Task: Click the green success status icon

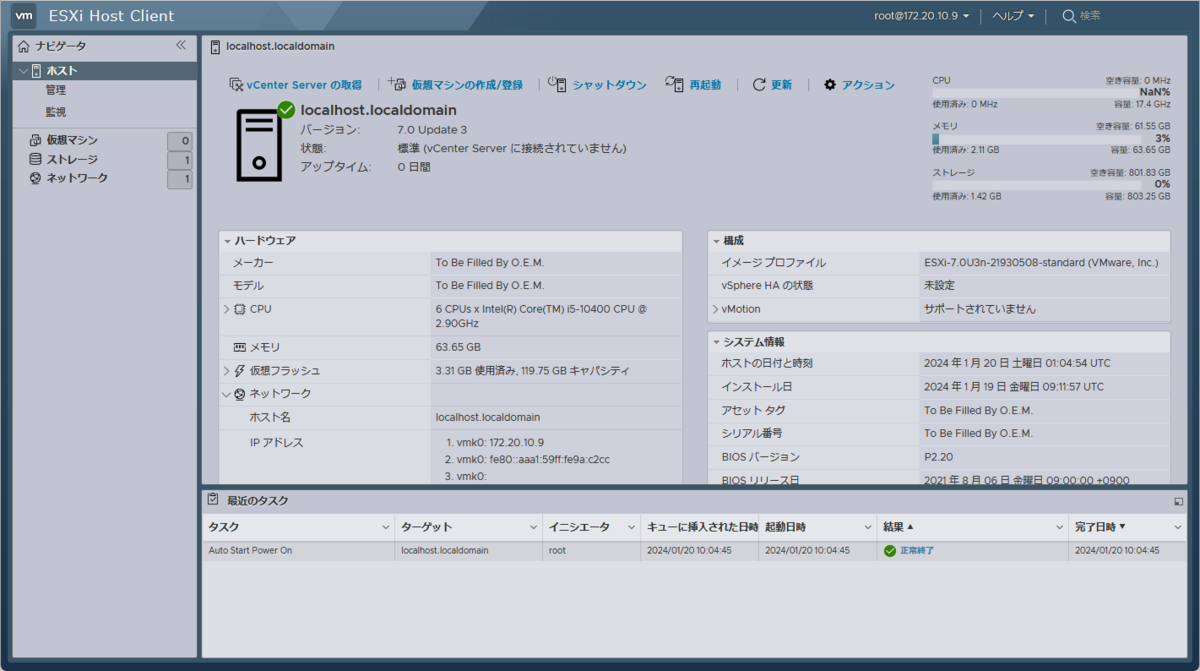Action: pyautogui.click(x=889, y=551)
